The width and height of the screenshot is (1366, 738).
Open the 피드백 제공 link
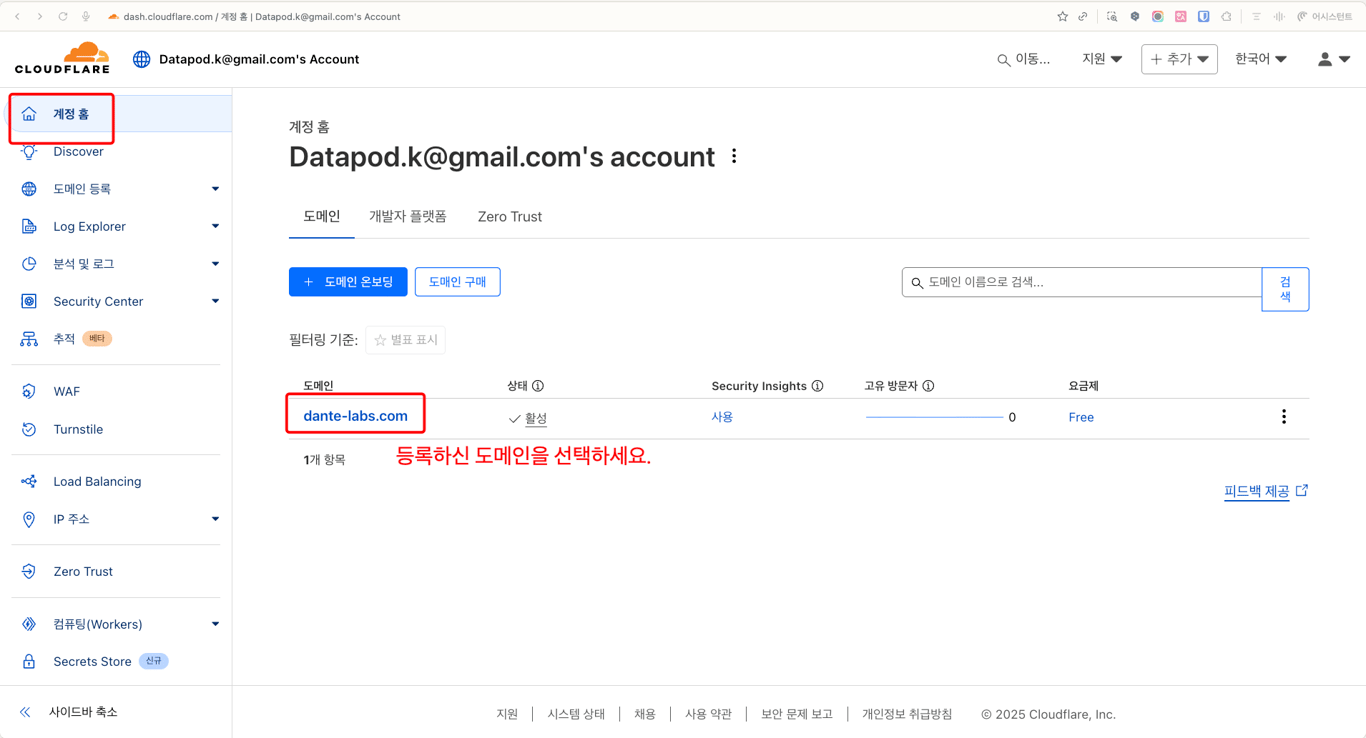tap(1266, 491)
